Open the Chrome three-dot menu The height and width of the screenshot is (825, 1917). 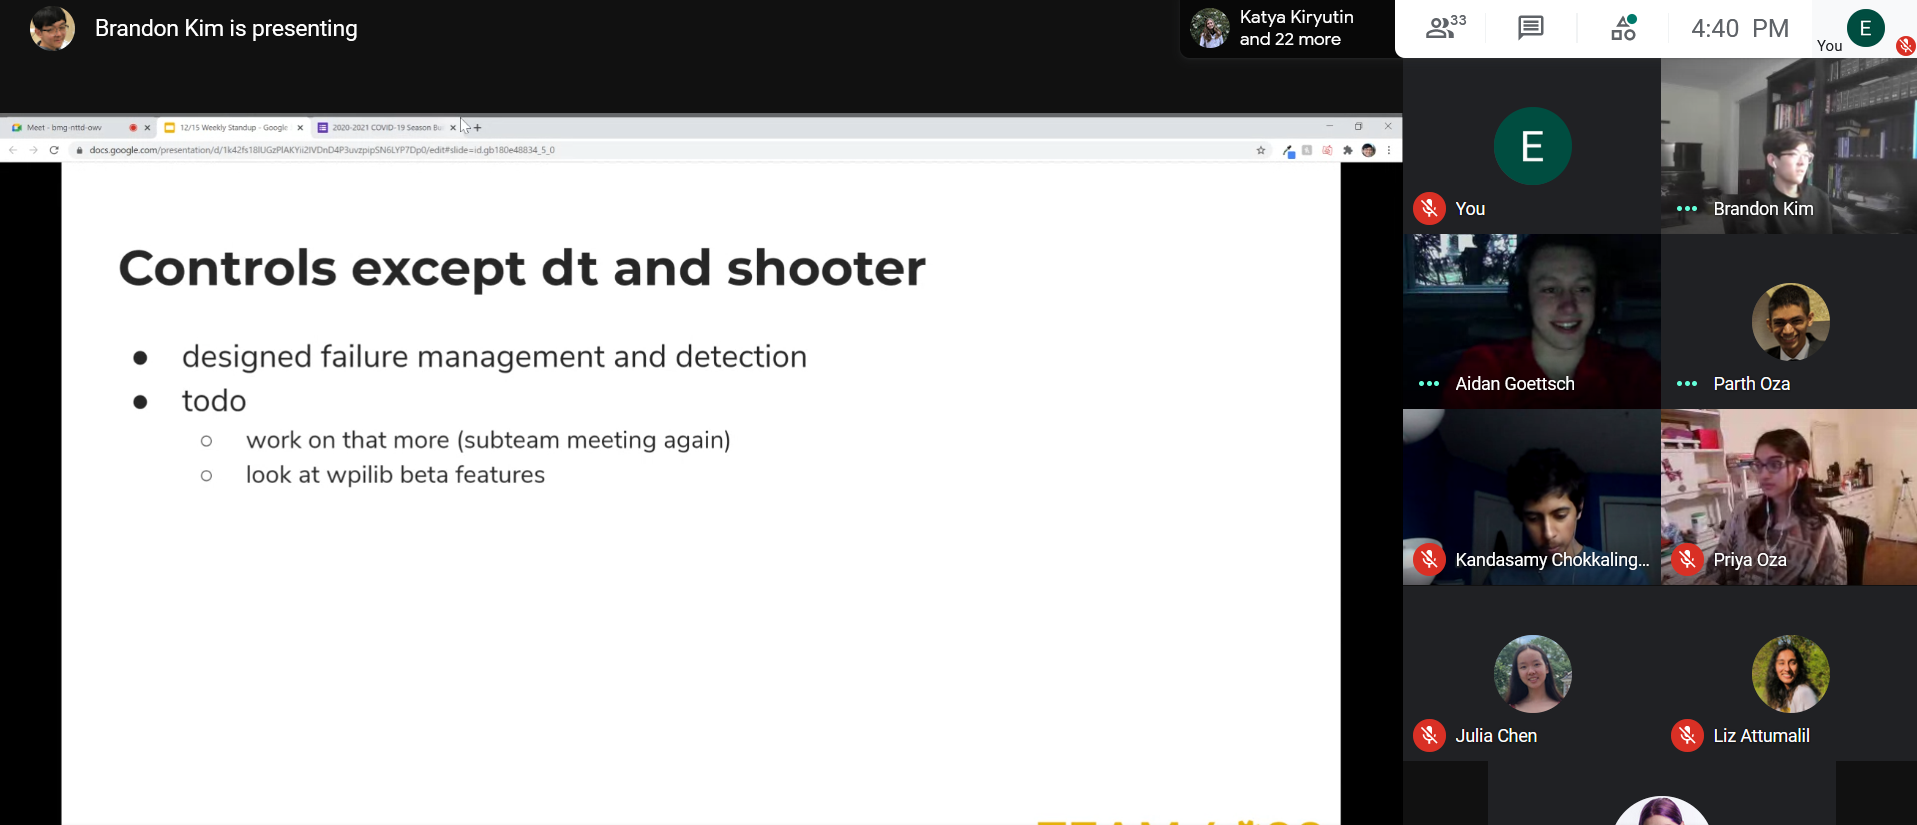tap(1389, 150)
